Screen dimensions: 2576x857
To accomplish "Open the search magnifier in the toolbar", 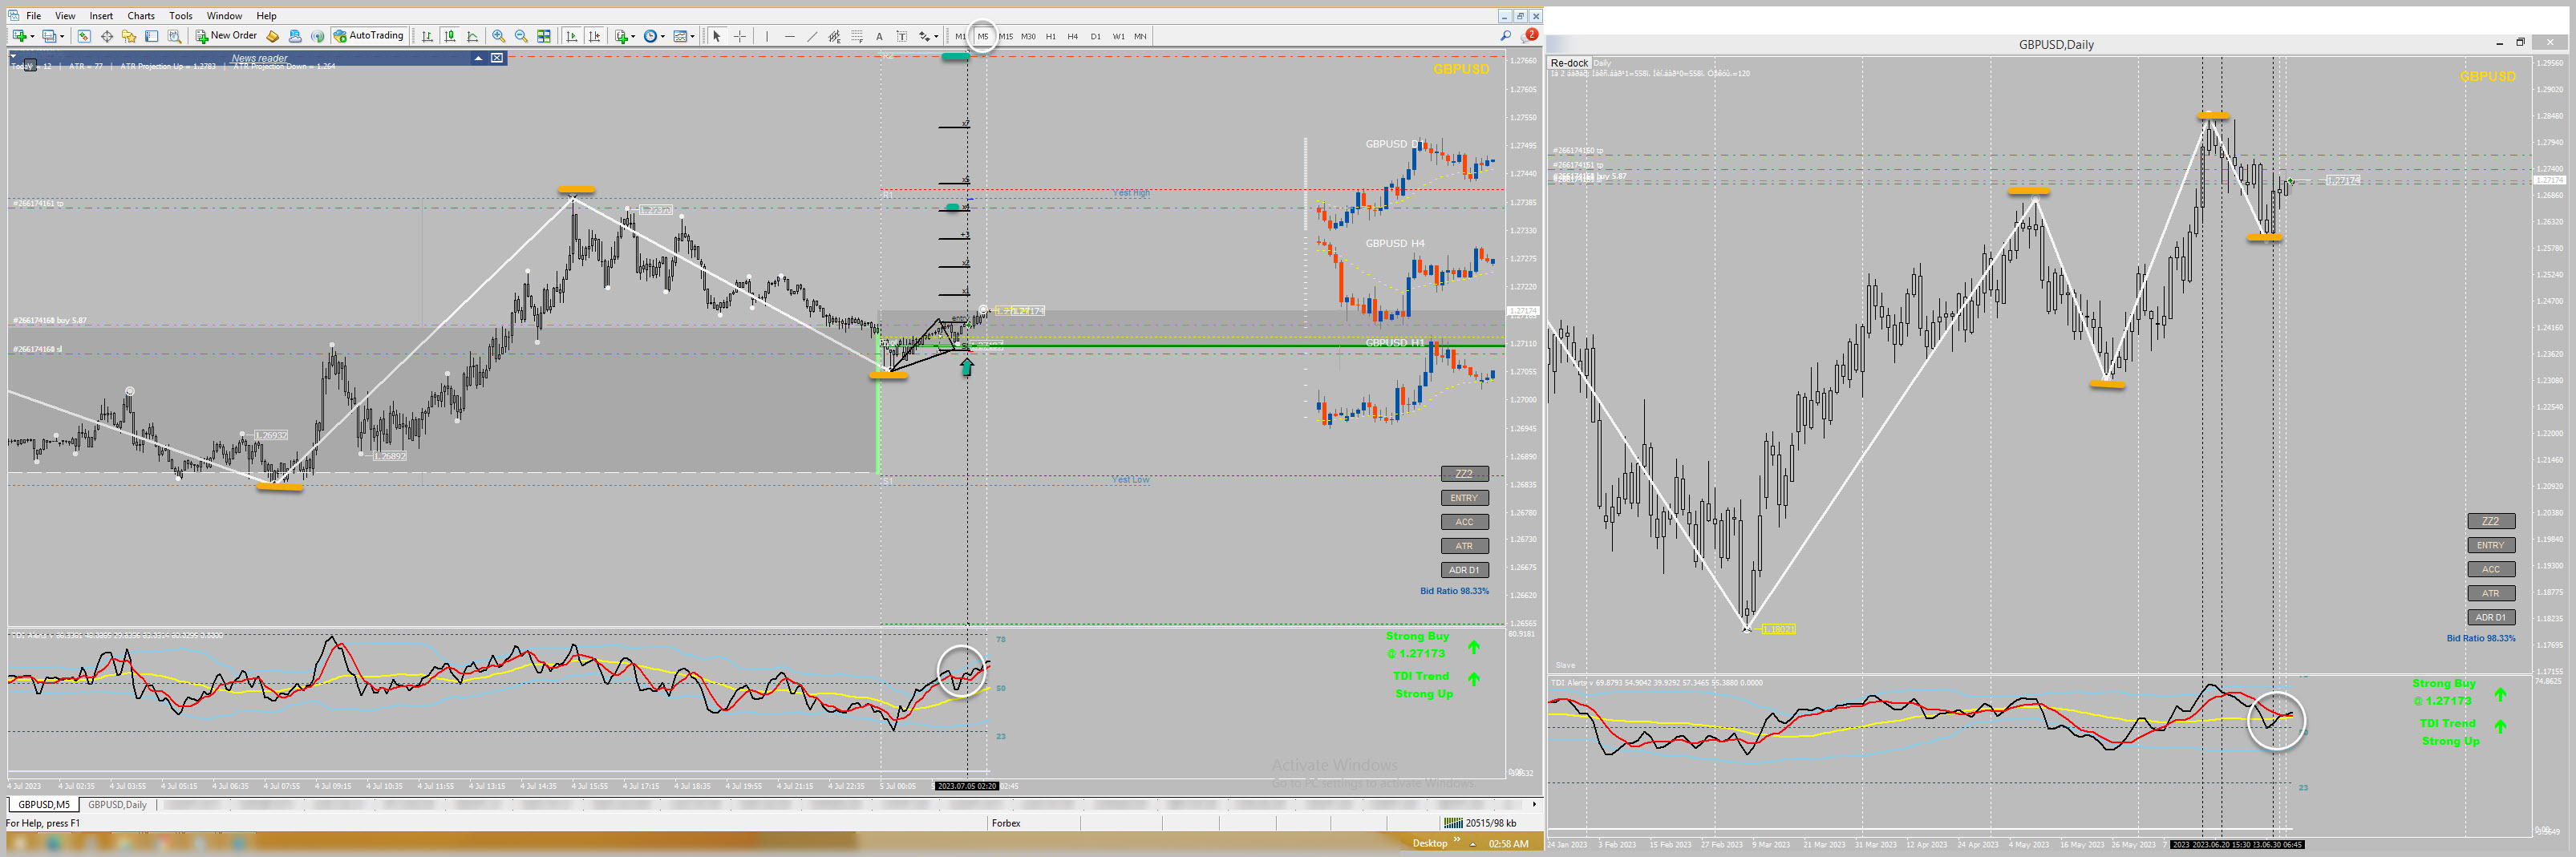I will 1506,36.
